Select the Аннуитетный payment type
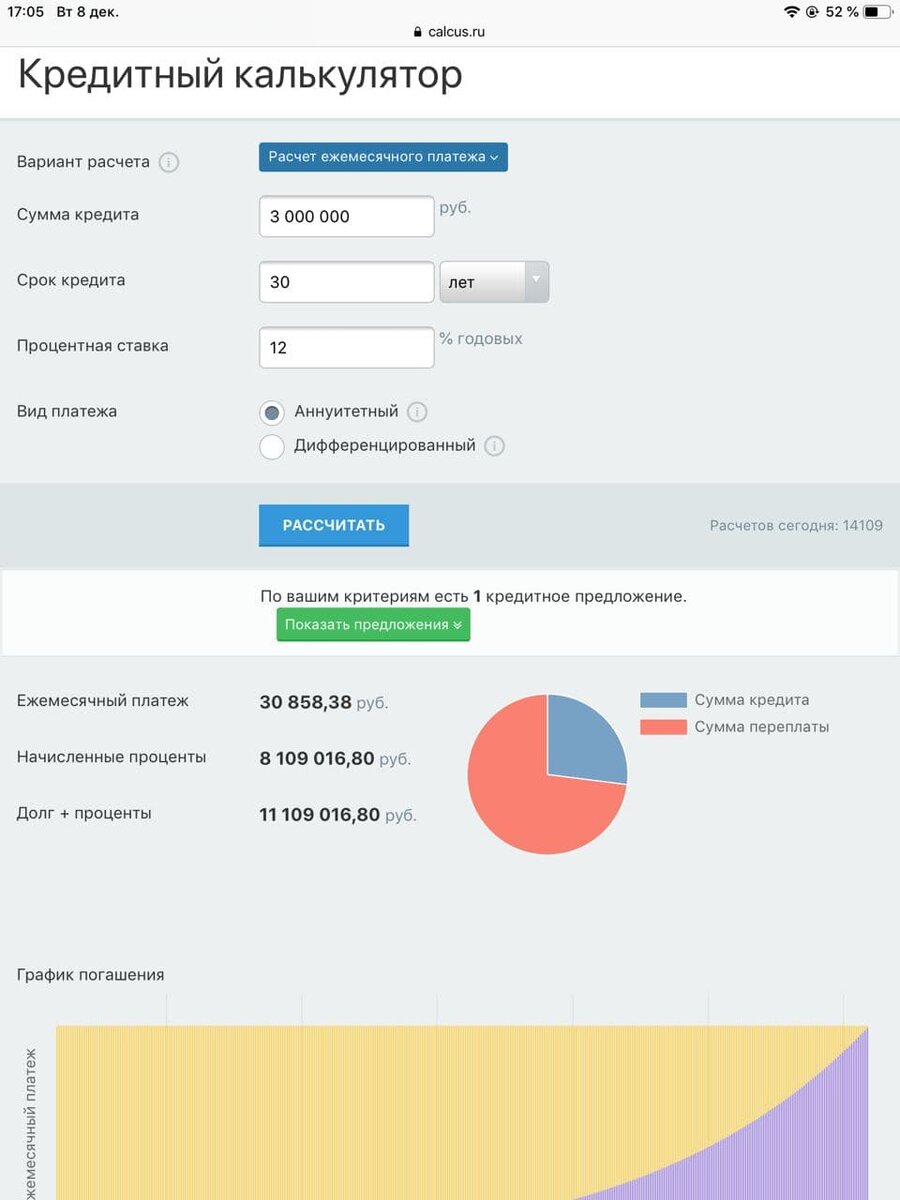Image resolution: width=900 pixels, height=1200 pixels. (272, 412)
